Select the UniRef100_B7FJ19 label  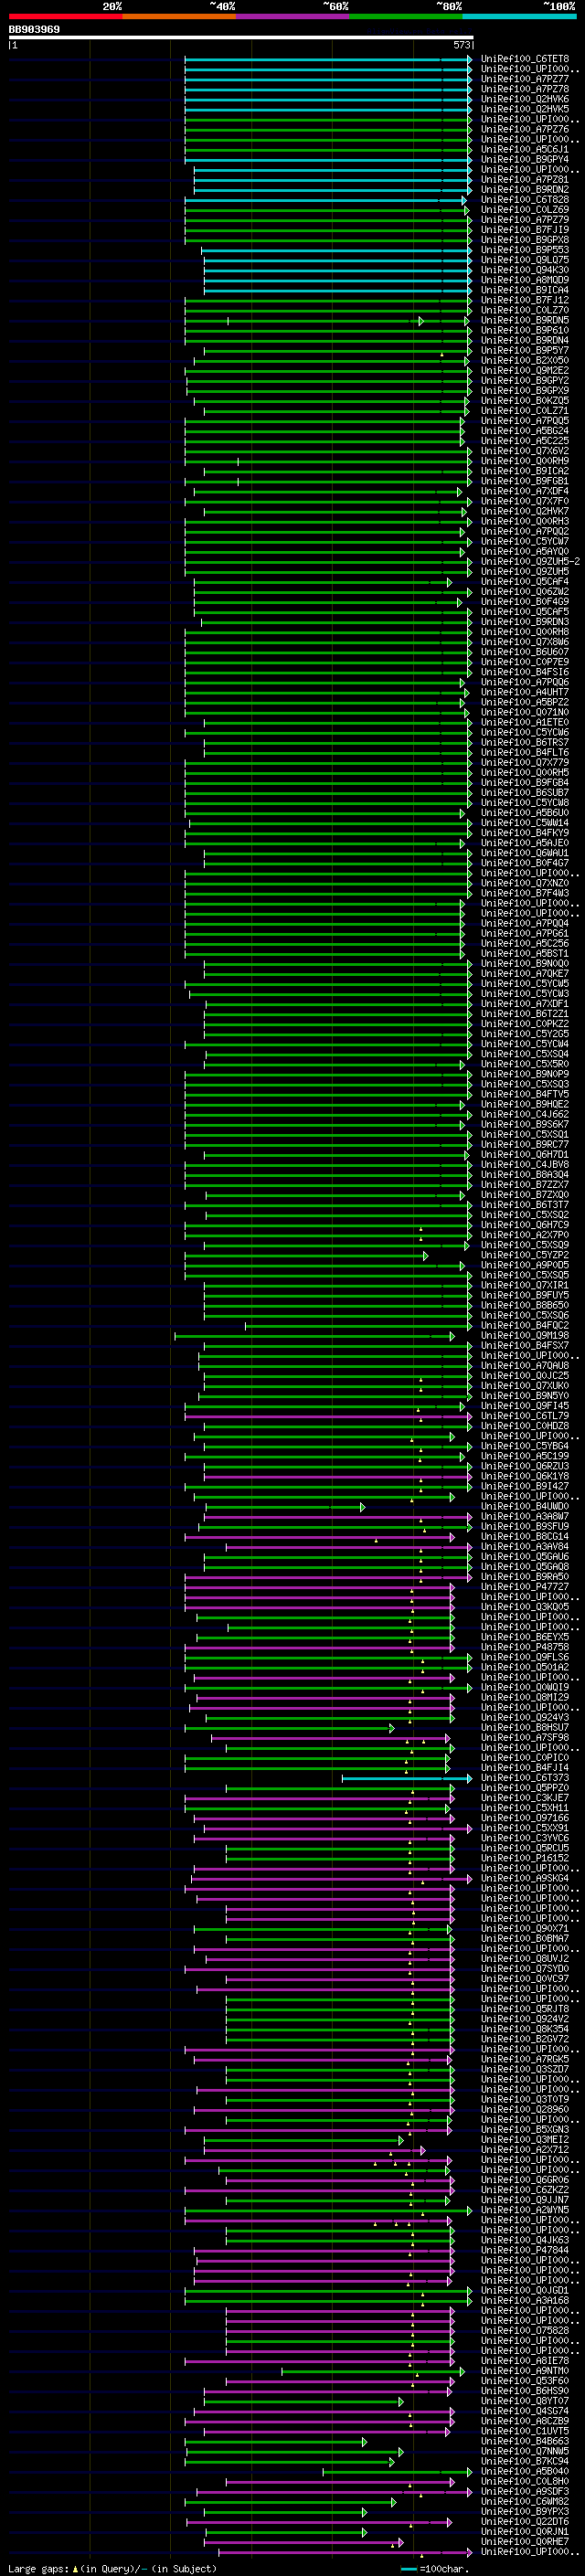525,230
